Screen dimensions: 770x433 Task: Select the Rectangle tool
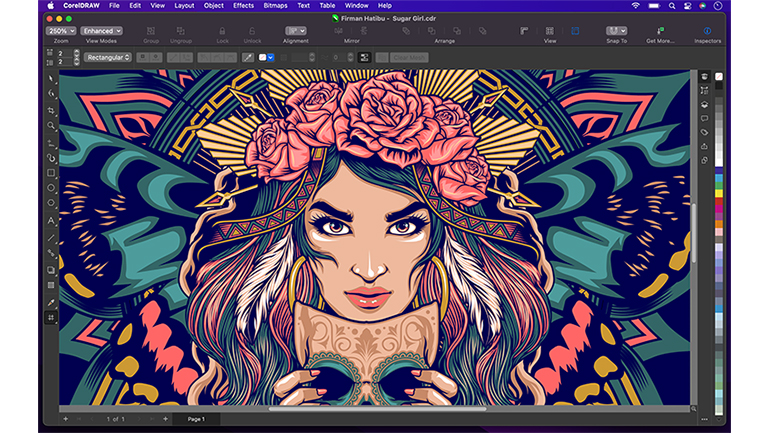[51, 172]
